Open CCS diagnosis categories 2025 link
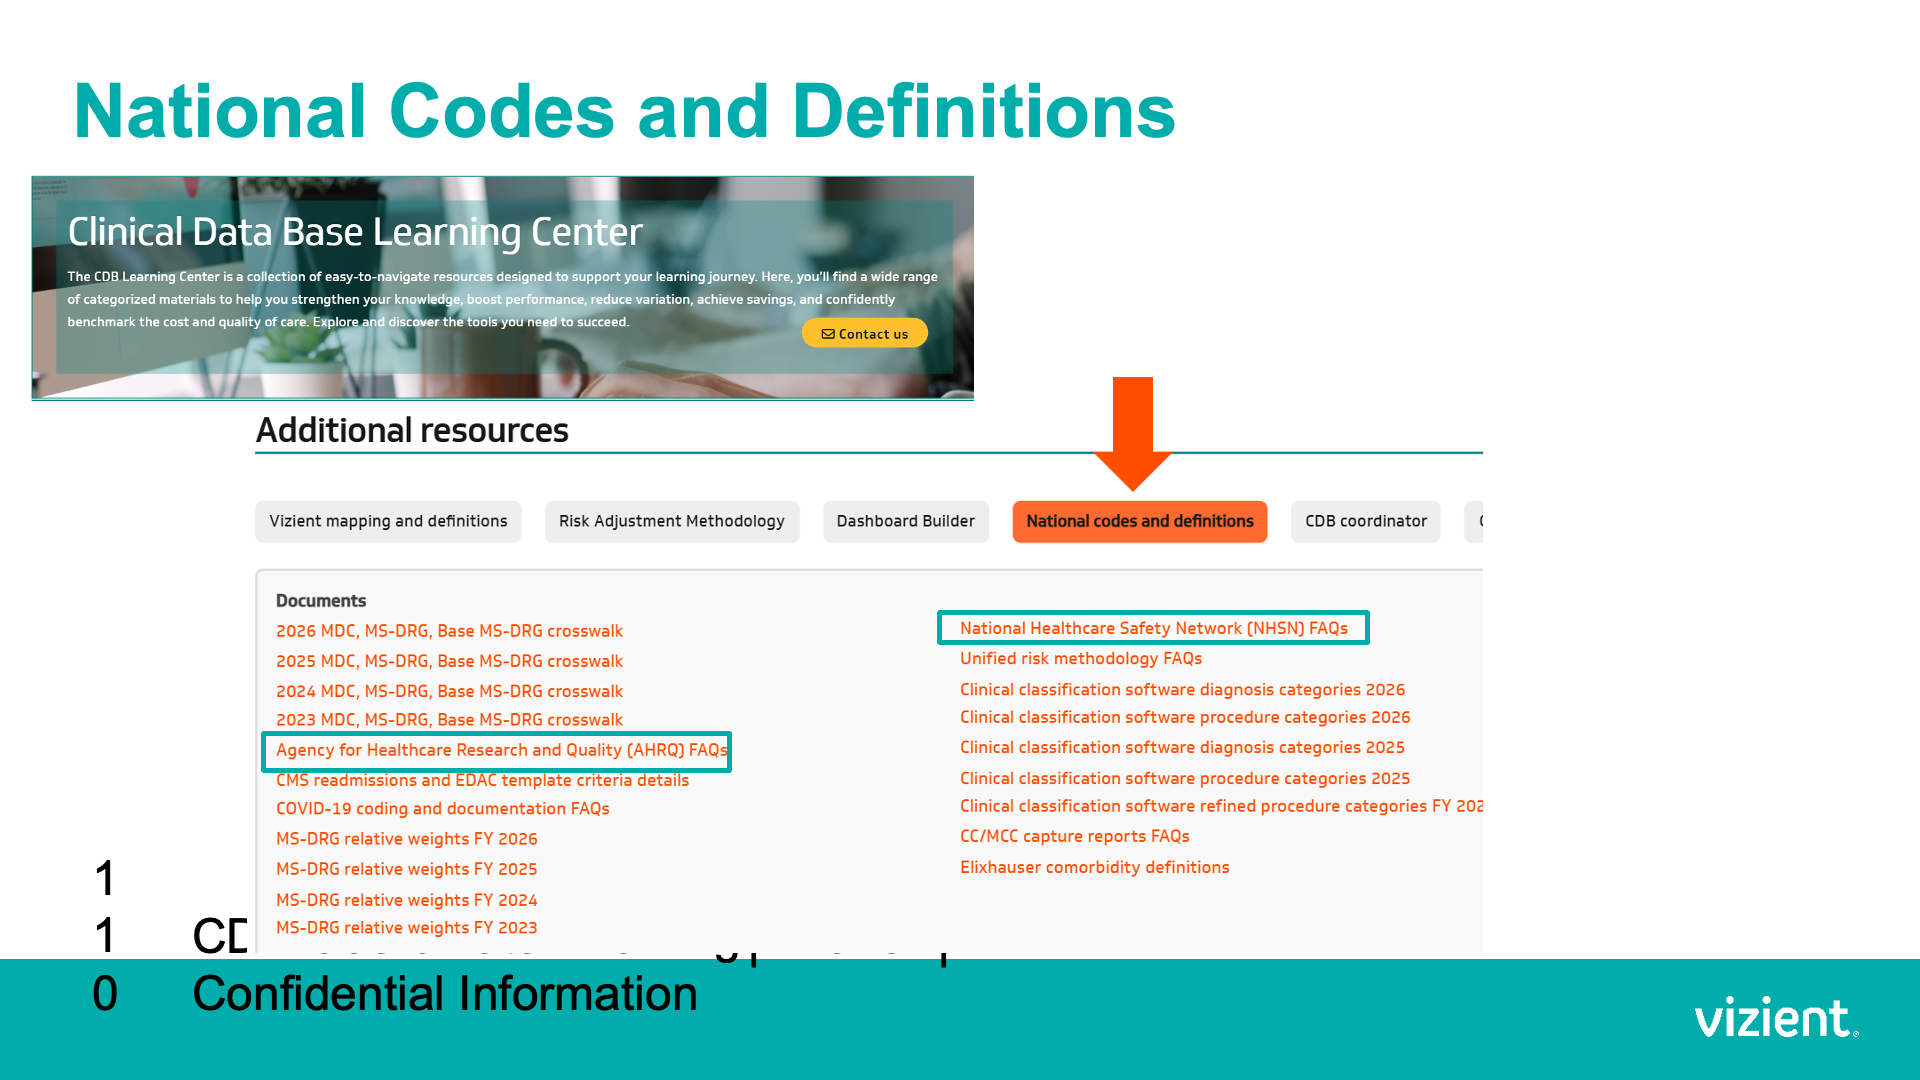Screen dimensions: 1920x1080 click(x=1182, y=747)
